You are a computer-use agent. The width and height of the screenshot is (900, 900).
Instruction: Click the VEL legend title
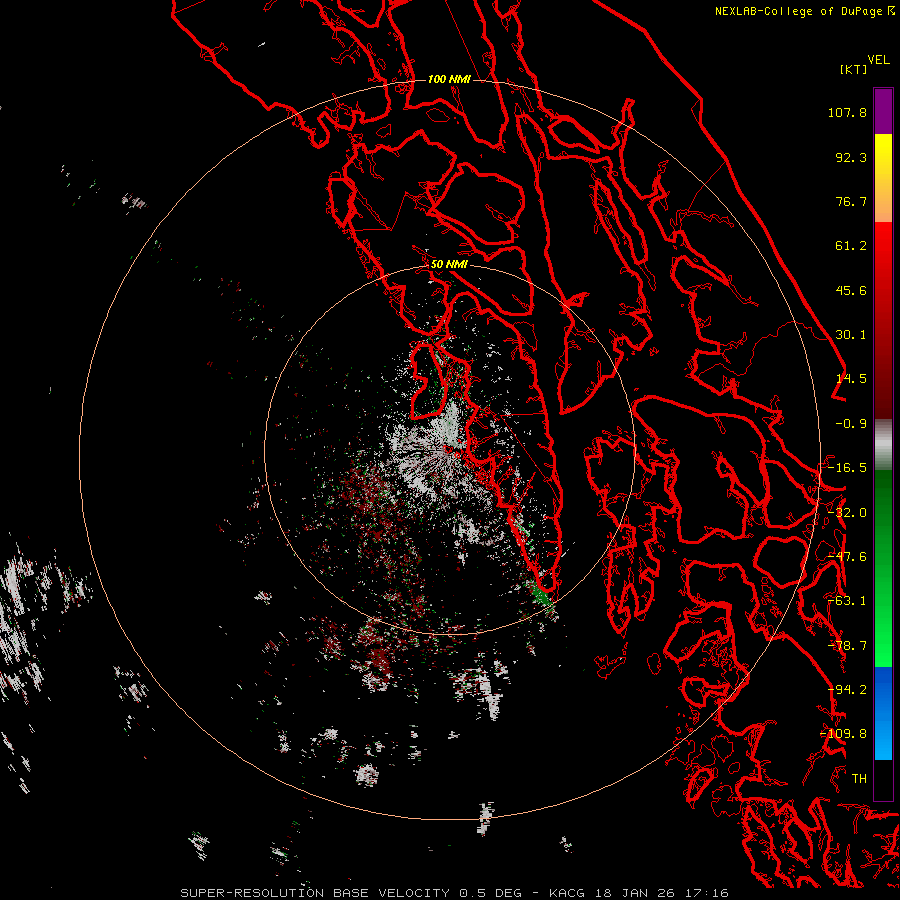click(x=878, y=60)
